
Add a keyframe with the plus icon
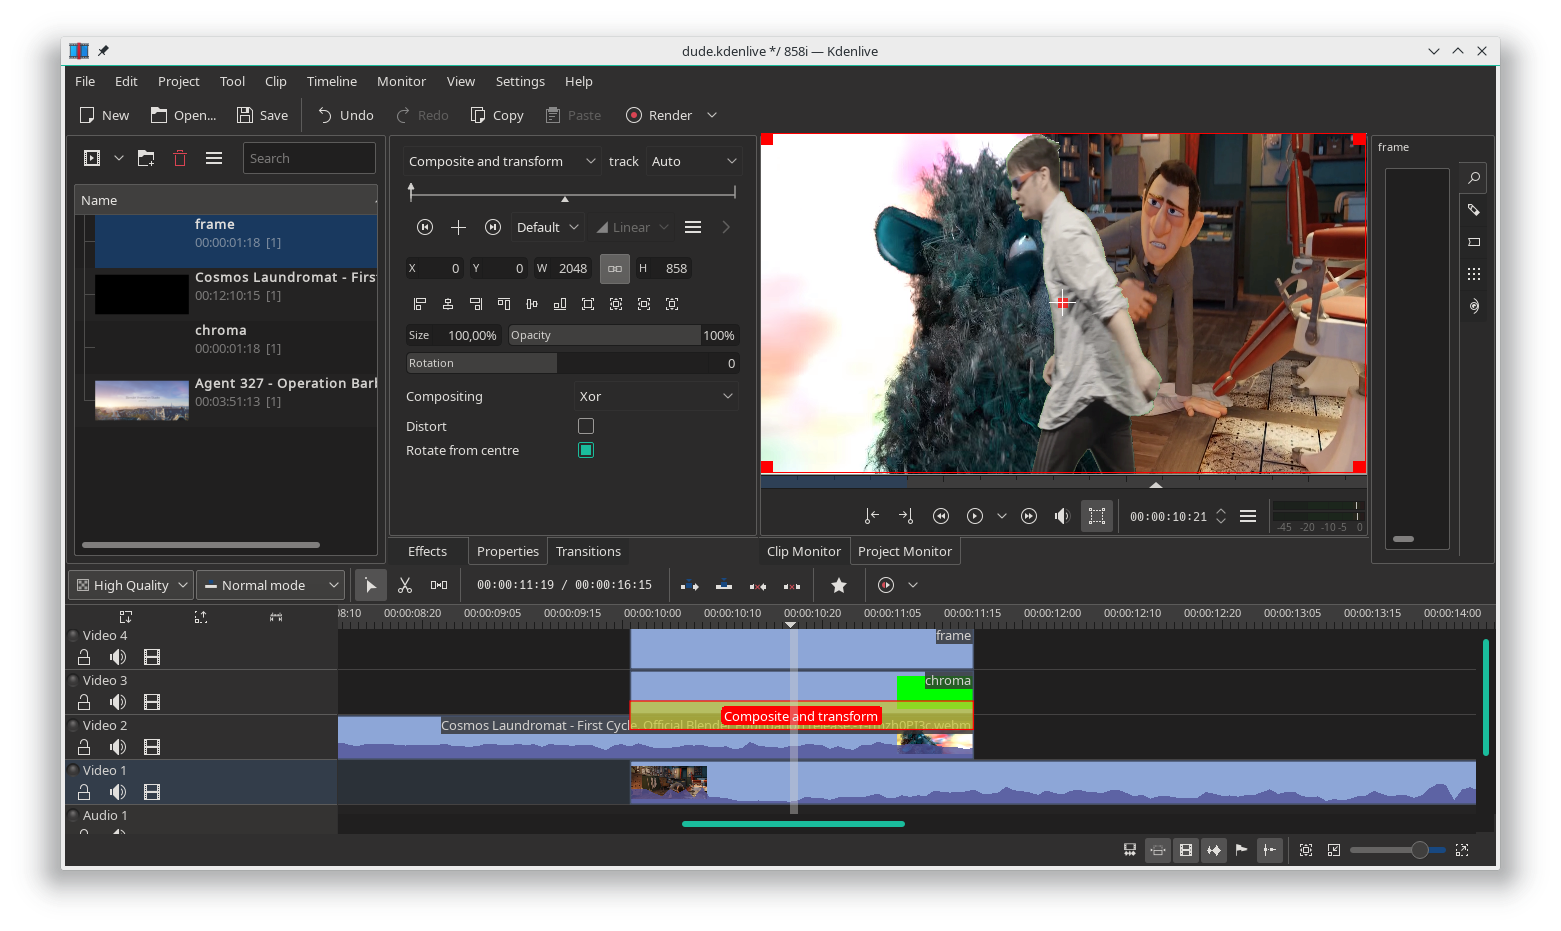point(459,227)
